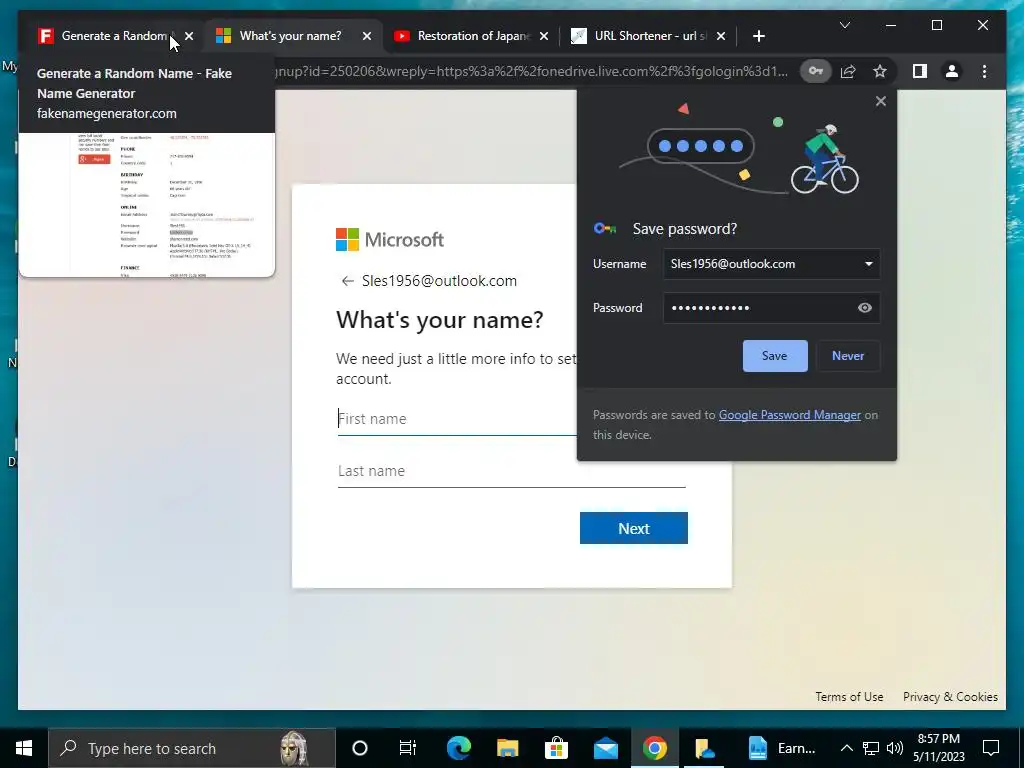Close the URL Shortener tab
Screen dimensions: 1024x768
coord(721,36)
